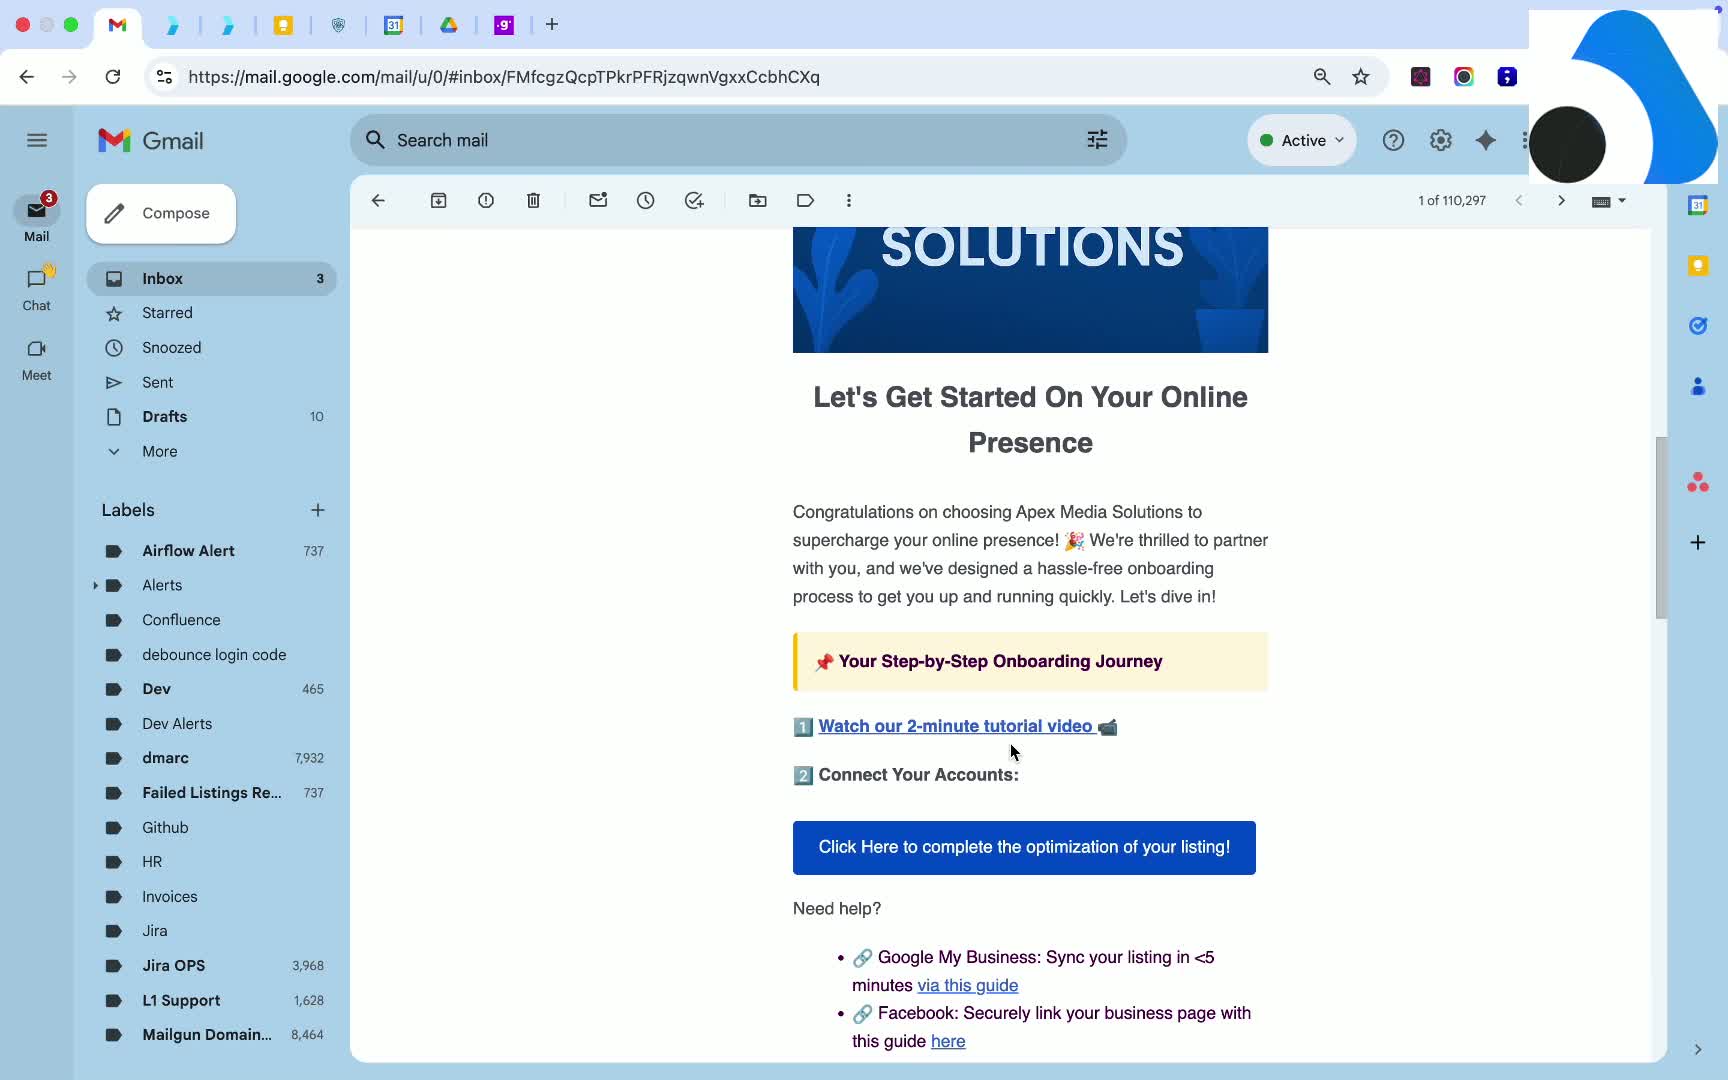Click the Compose button
This screenshot has width=1728, height=1080.
point(161,213)
